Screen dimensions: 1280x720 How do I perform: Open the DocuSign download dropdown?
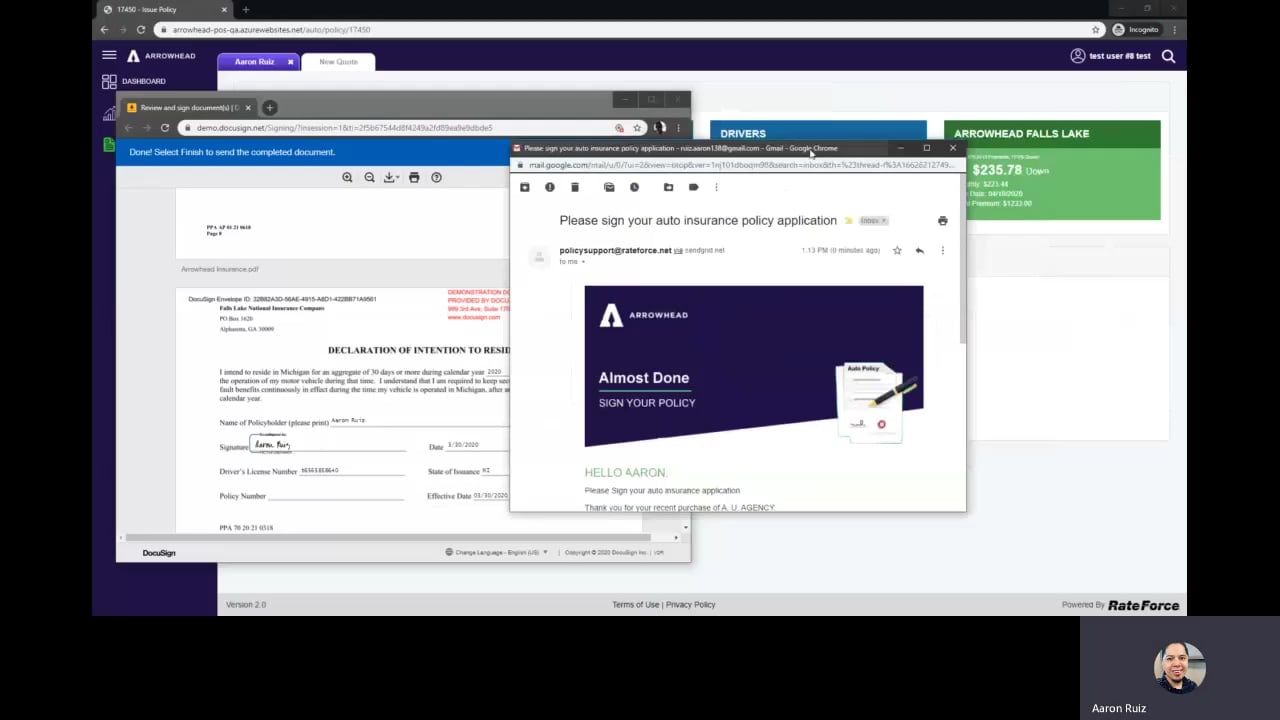[391, 177]
